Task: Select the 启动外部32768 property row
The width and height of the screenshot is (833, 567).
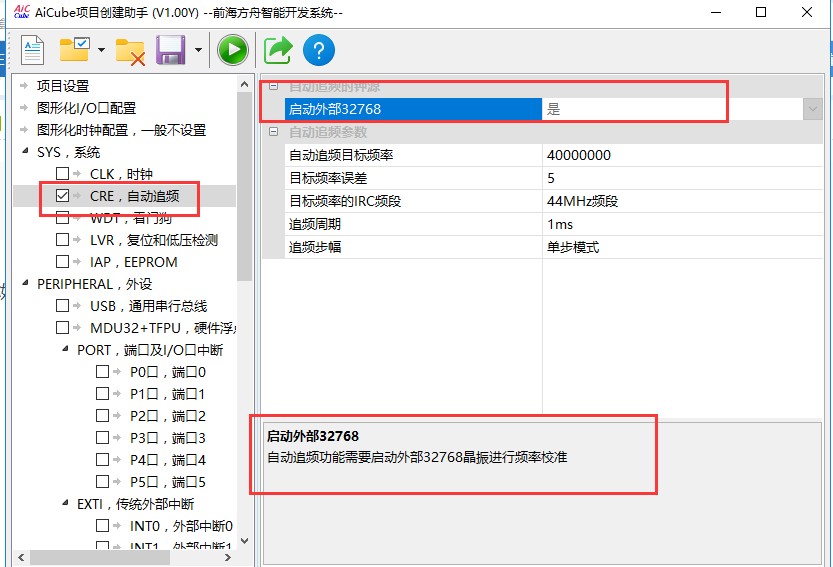Action: point(554,109)
